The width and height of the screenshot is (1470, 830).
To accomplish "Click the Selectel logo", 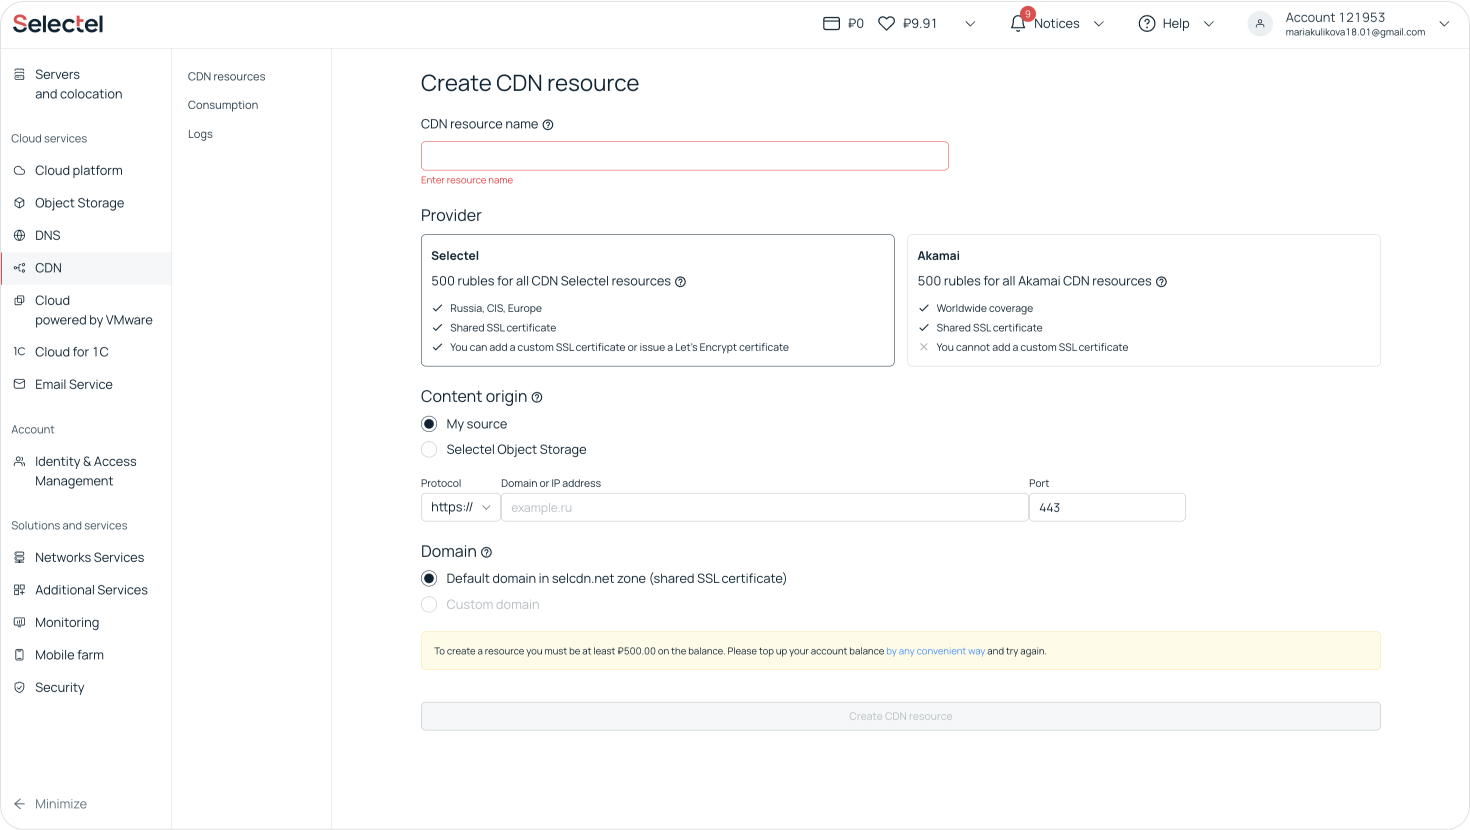I will click(58, 24).
